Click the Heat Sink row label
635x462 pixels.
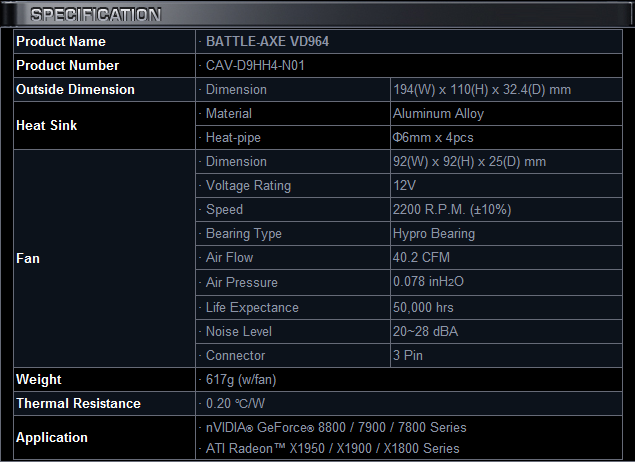point(47,126)
